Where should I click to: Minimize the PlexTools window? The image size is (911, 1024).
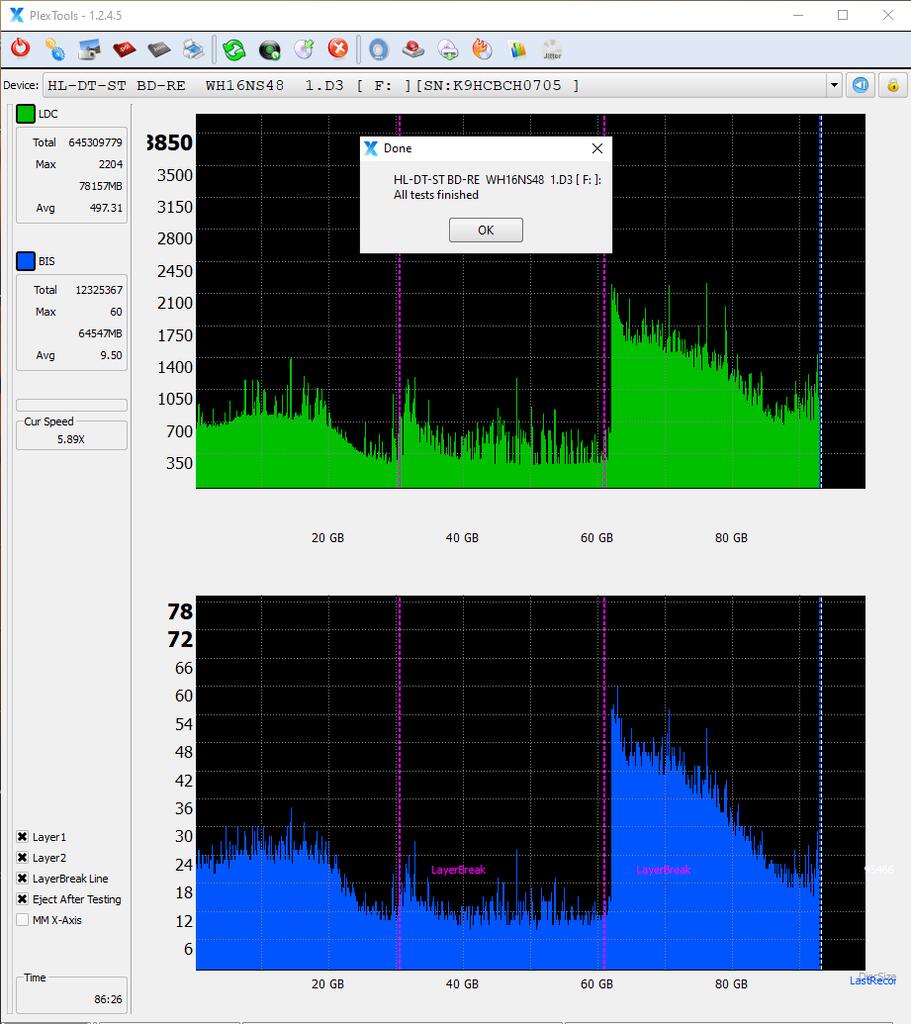(798, 15)
